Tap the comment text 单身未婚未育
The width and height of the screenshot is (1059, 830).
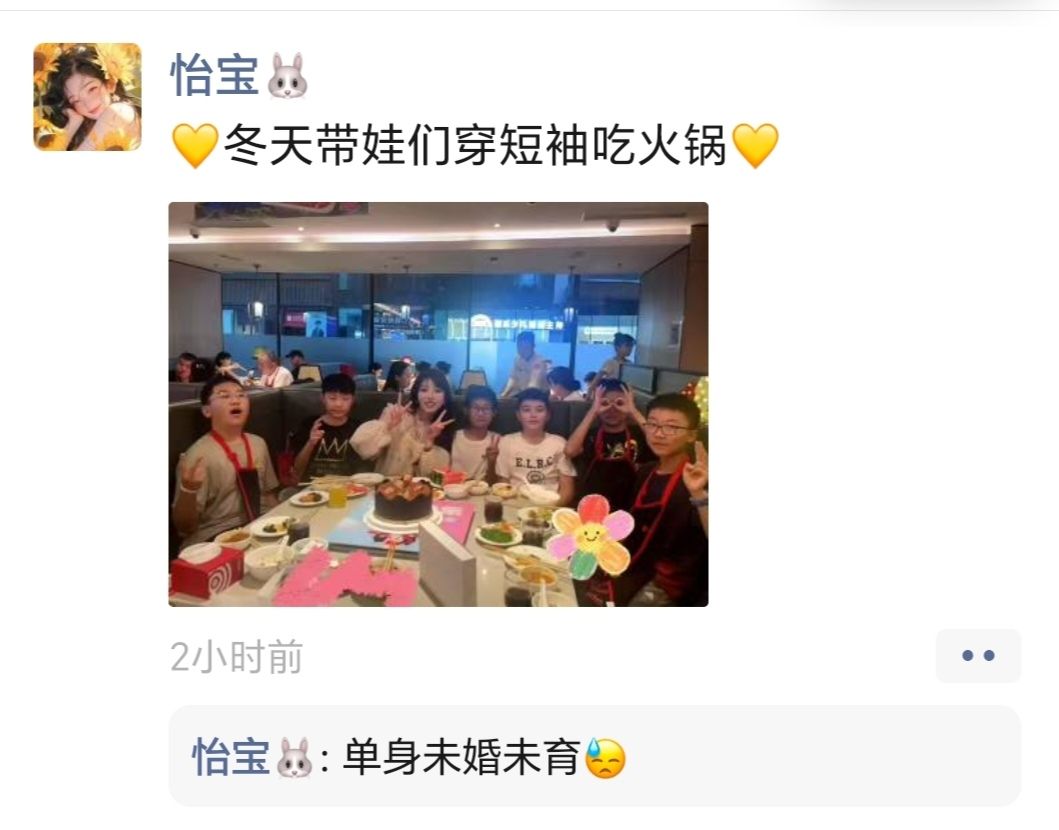pos(462,756)
